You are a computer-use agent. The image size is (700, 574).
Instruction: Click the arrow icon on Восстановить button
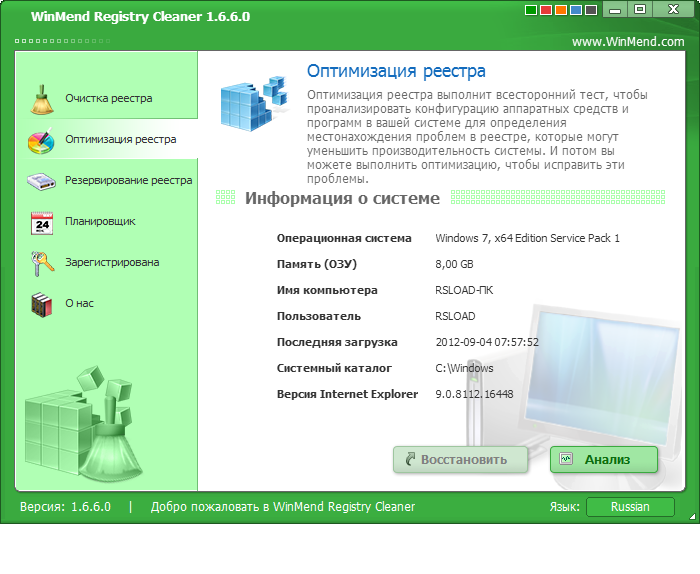410,459
